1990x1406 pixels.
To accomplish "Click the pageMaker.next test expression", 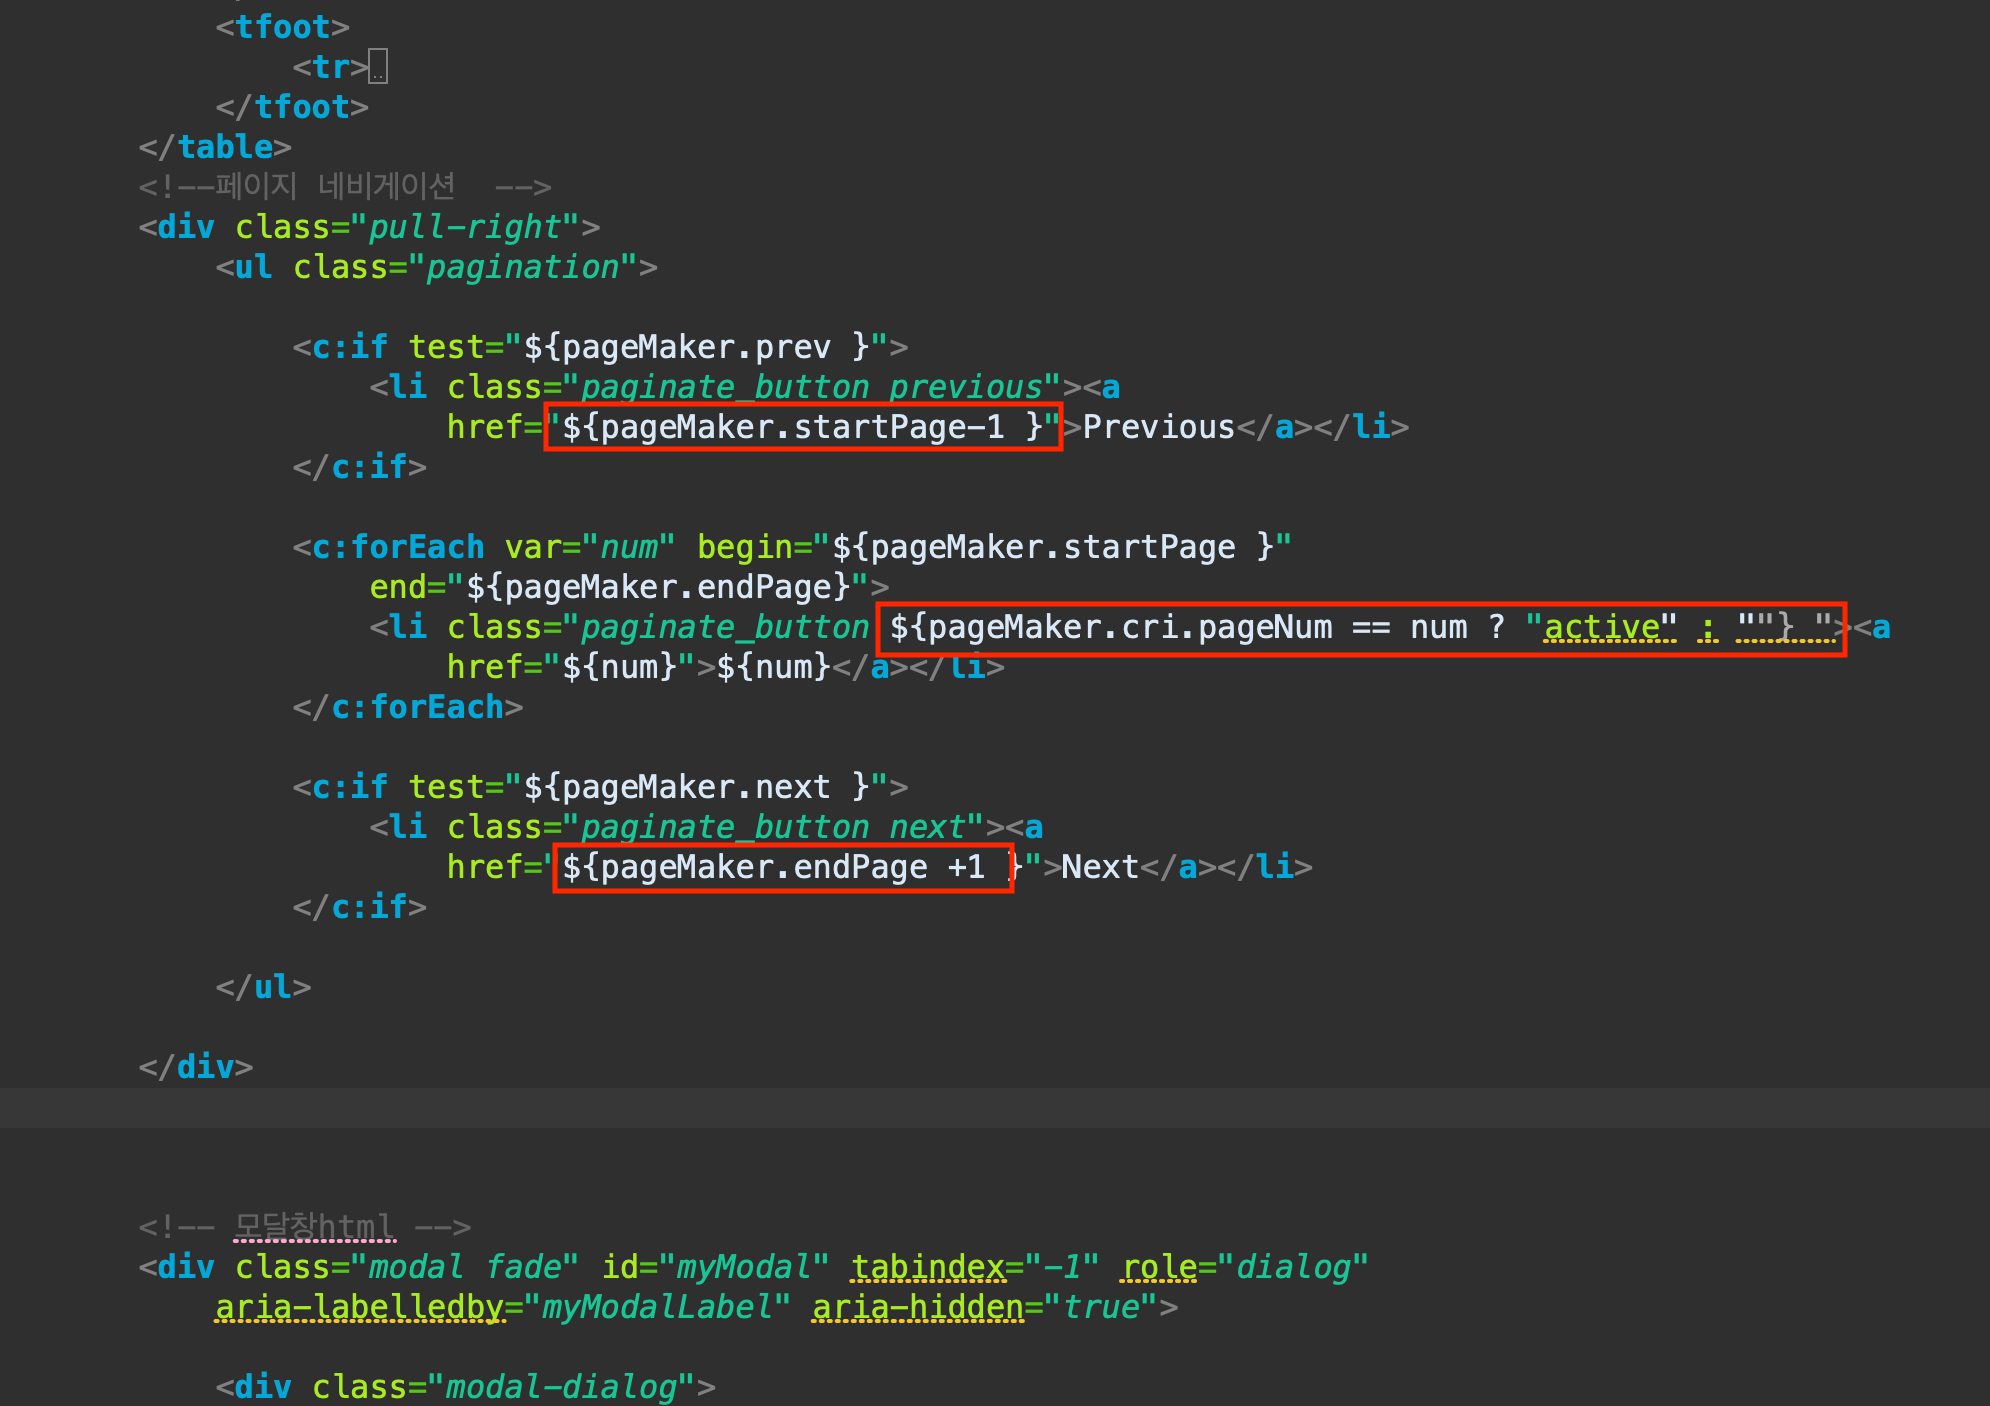I will (x=696, y=787).
